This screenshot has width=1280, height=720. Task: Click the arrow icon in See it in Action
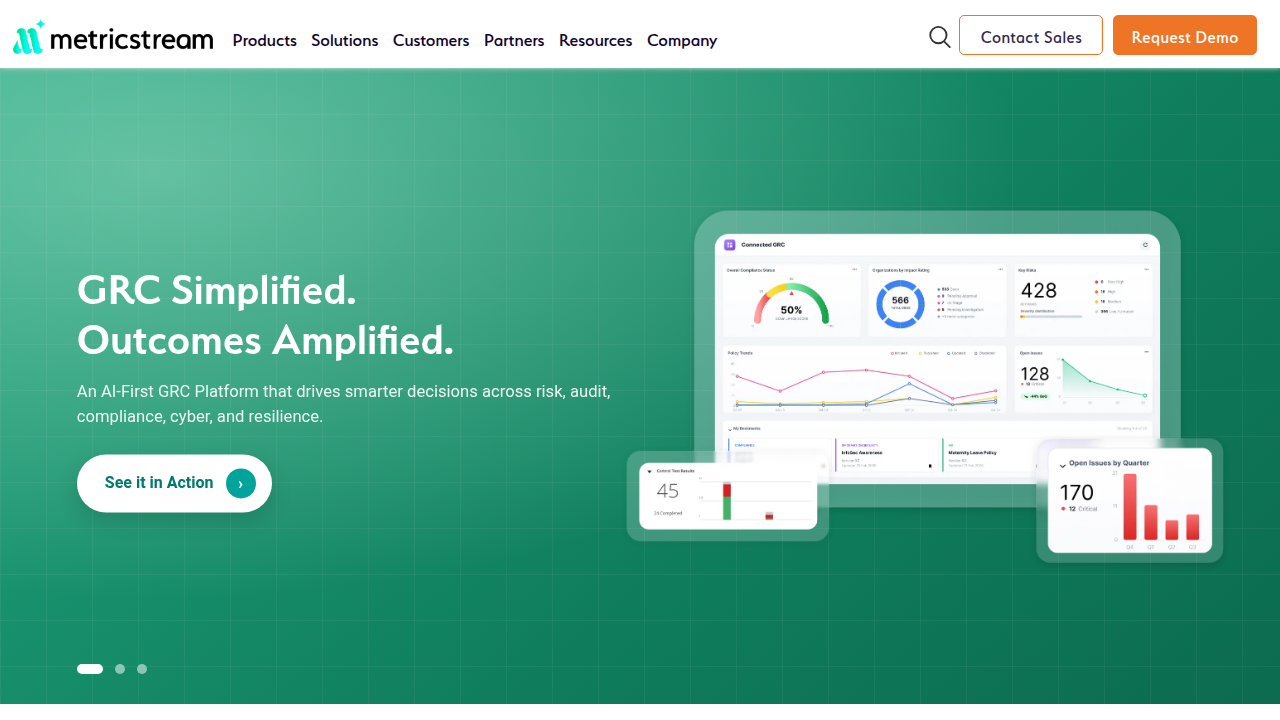click(x=241, y=484)
